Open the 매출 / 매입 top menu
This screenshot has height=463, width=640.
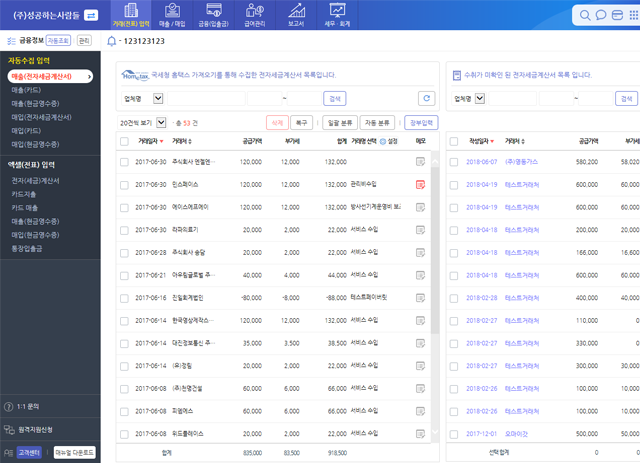click(172, 15)
